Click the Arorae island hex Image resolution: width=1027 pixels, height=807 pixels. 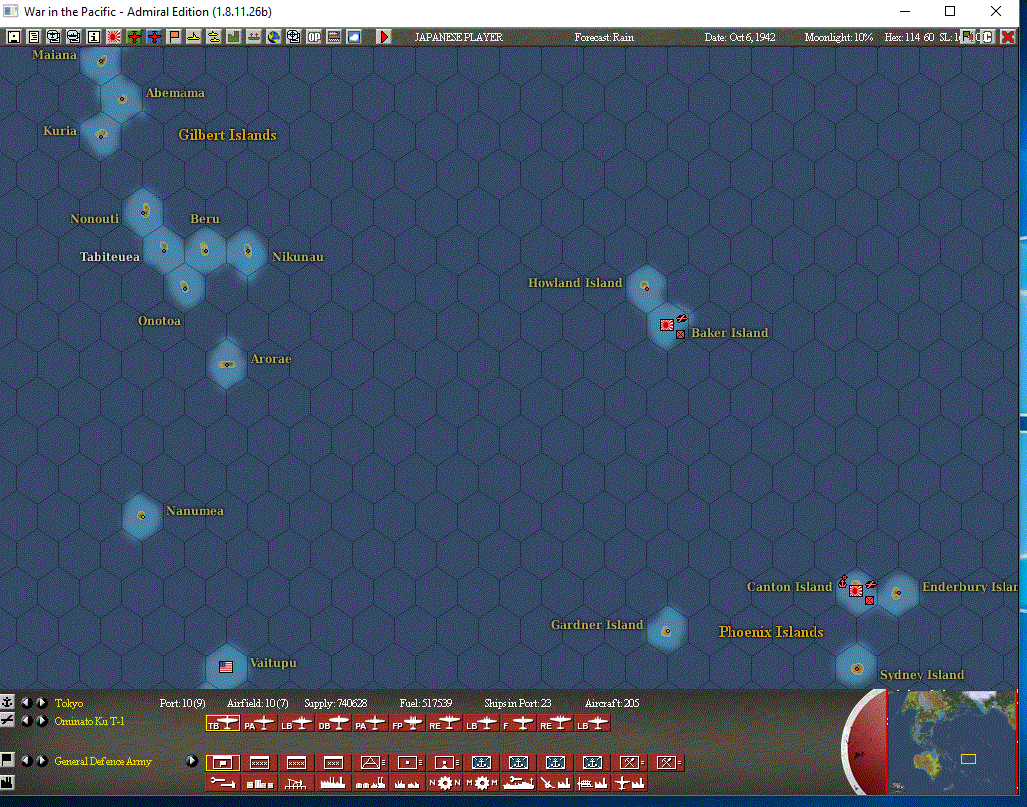(x=227, y=364)
